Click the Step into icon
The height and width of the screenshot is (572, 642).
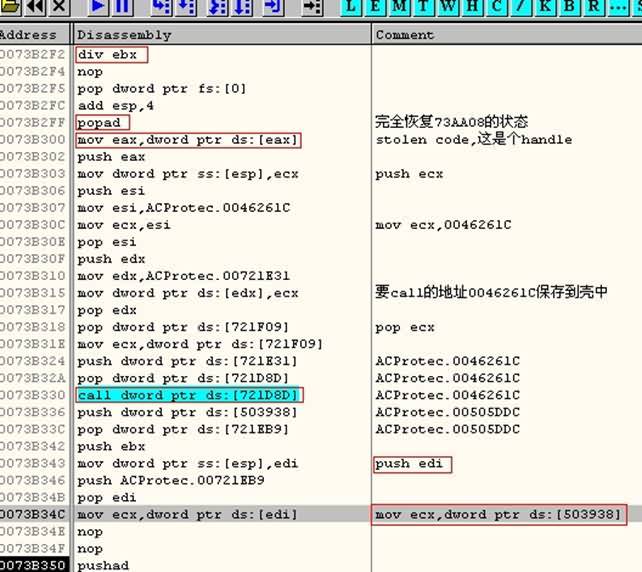point(160,7)
